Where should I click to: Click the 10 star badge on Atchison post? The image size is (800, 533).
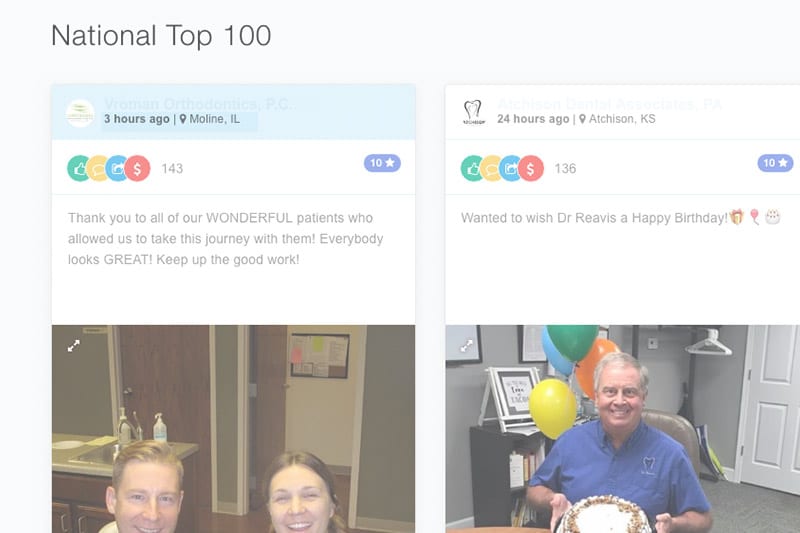tap(775, 163)
